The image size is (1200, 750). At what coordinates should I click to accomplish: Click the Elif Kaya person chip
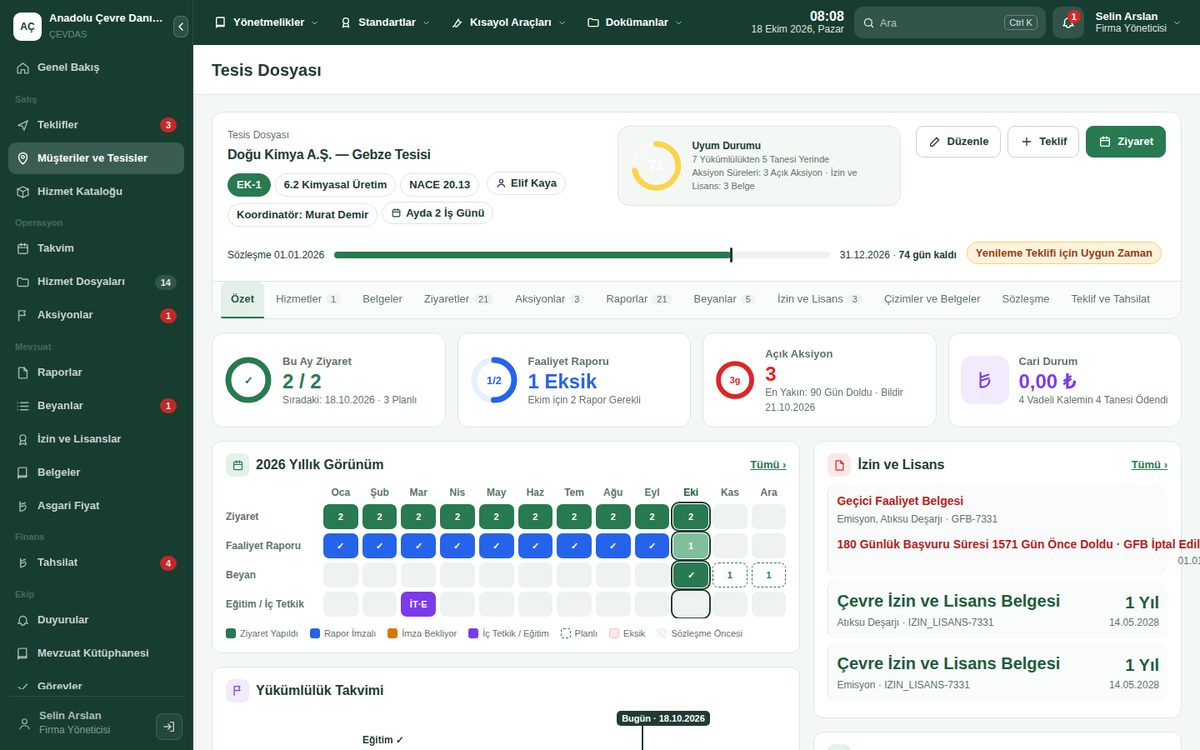pos(526,184)
